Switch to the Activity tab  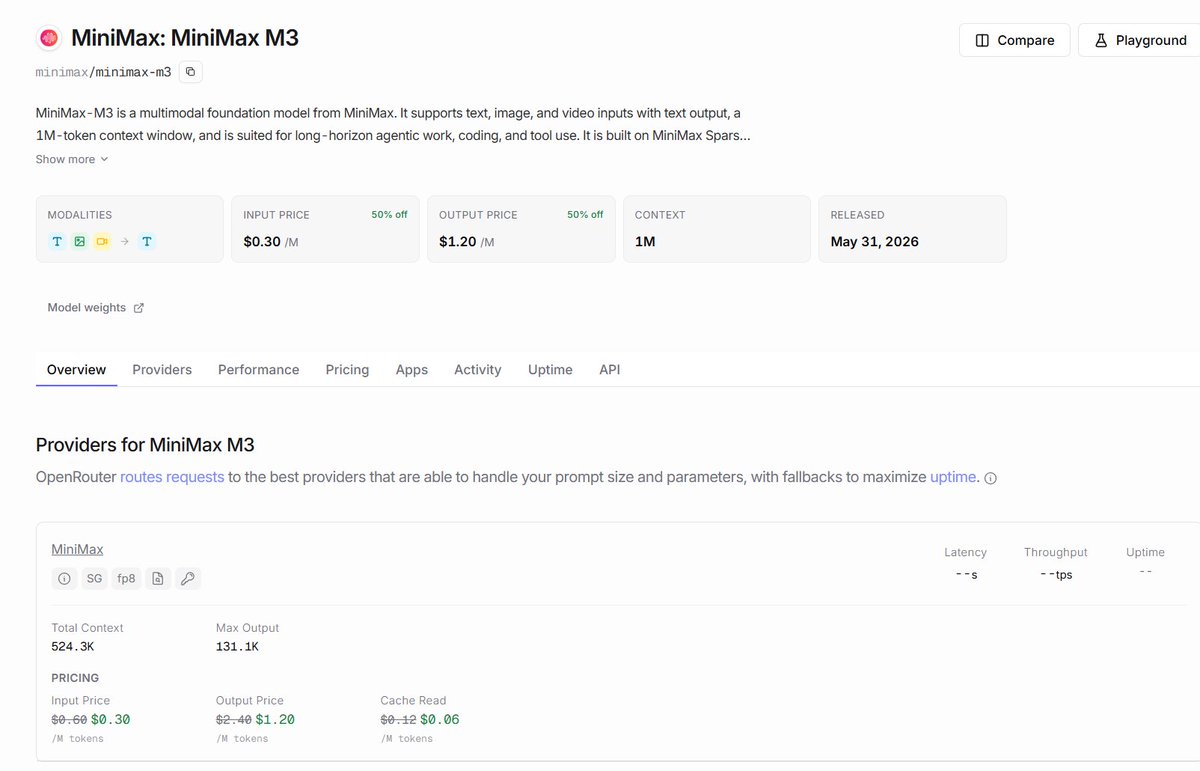478,369
